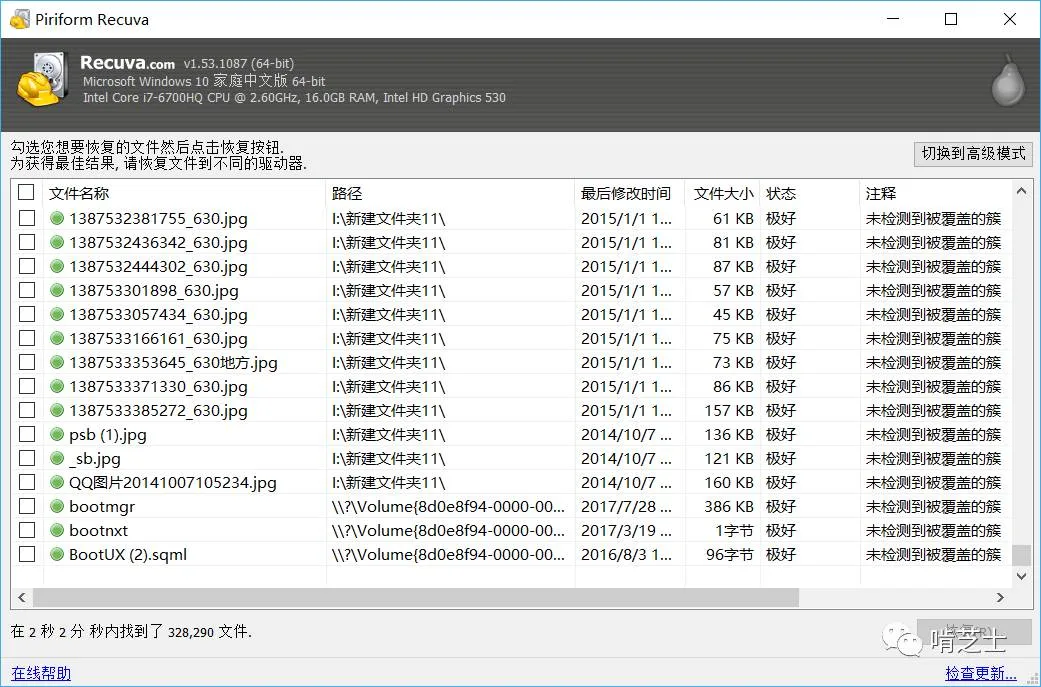Tick the bootmgr checkbox
This screenshot has width=1041, height=687.
tap(27, 506)
